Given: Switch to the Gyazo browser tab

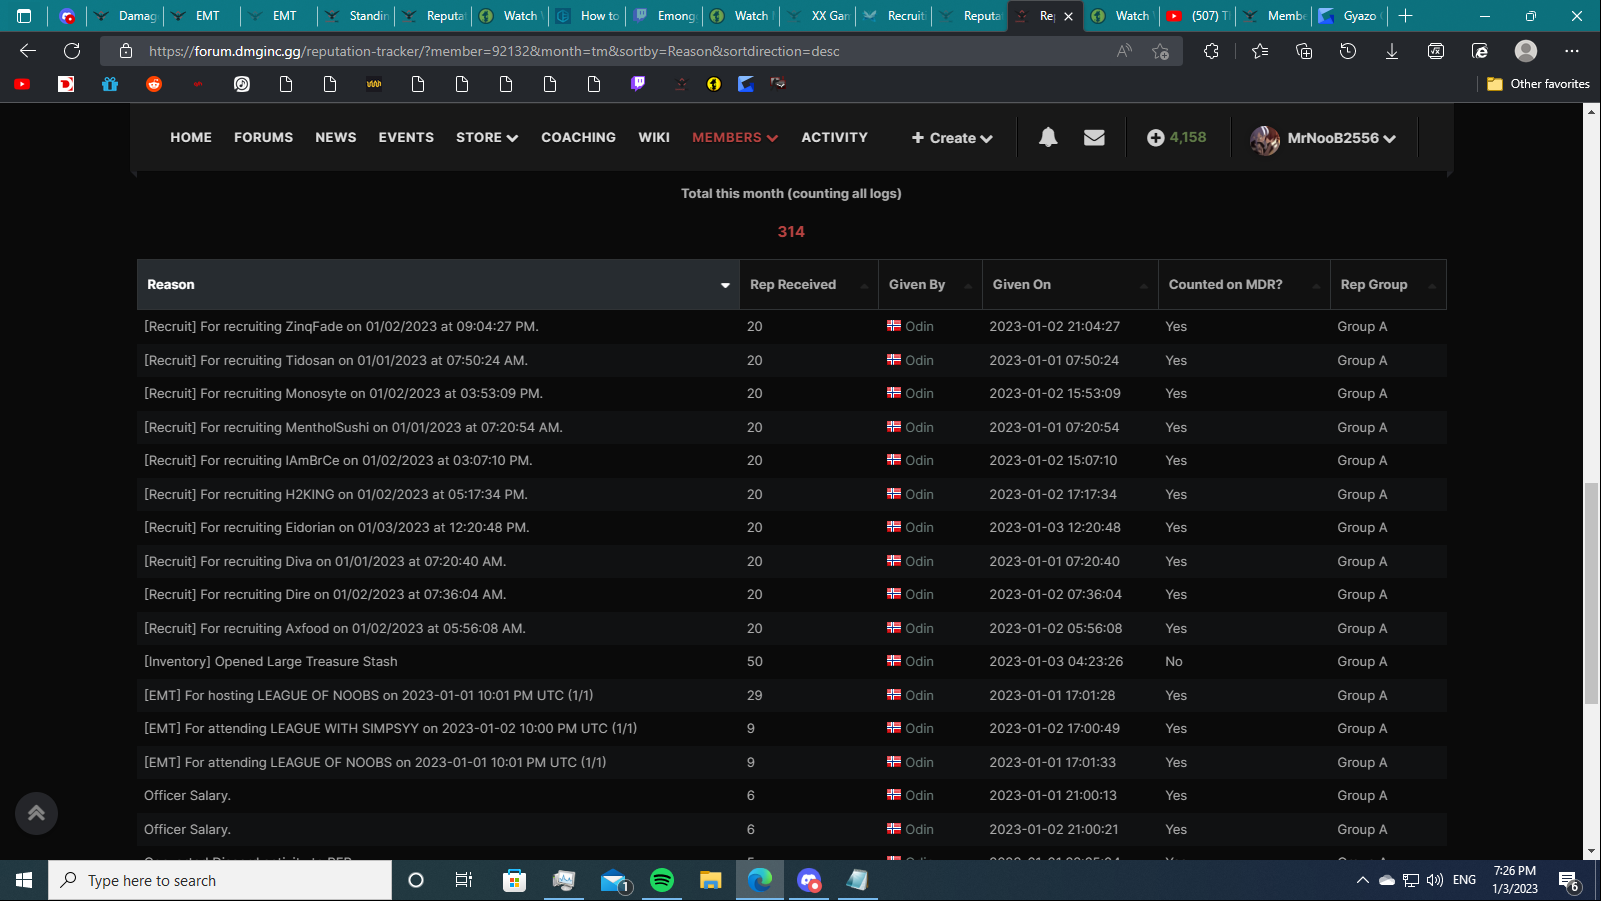Looking at the screenshot, I should tap(1349, 16).
